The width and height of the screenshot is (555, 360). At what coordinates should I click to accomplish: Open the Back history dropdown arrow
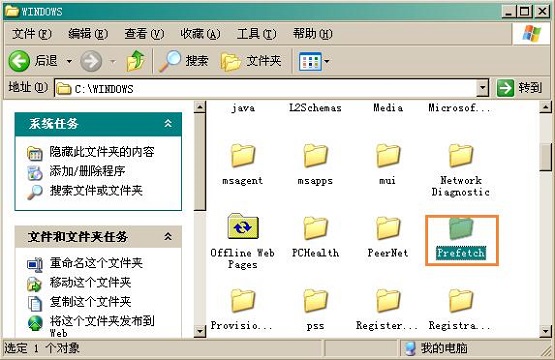pyautogui.click(x=69, y=61)
